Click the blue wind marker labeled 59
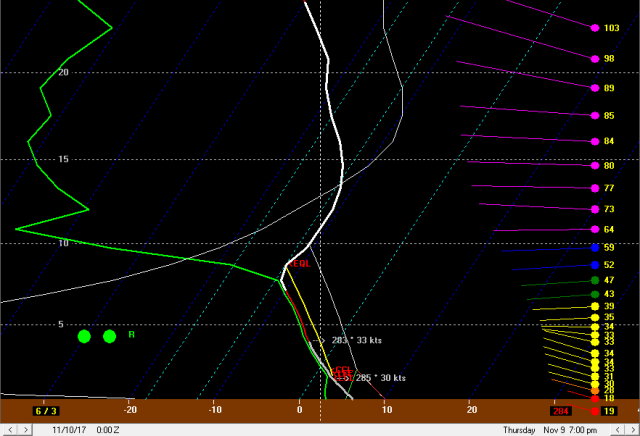Image resolution: width=640 pixels, height=436 pixels. [x=595, y=247]
